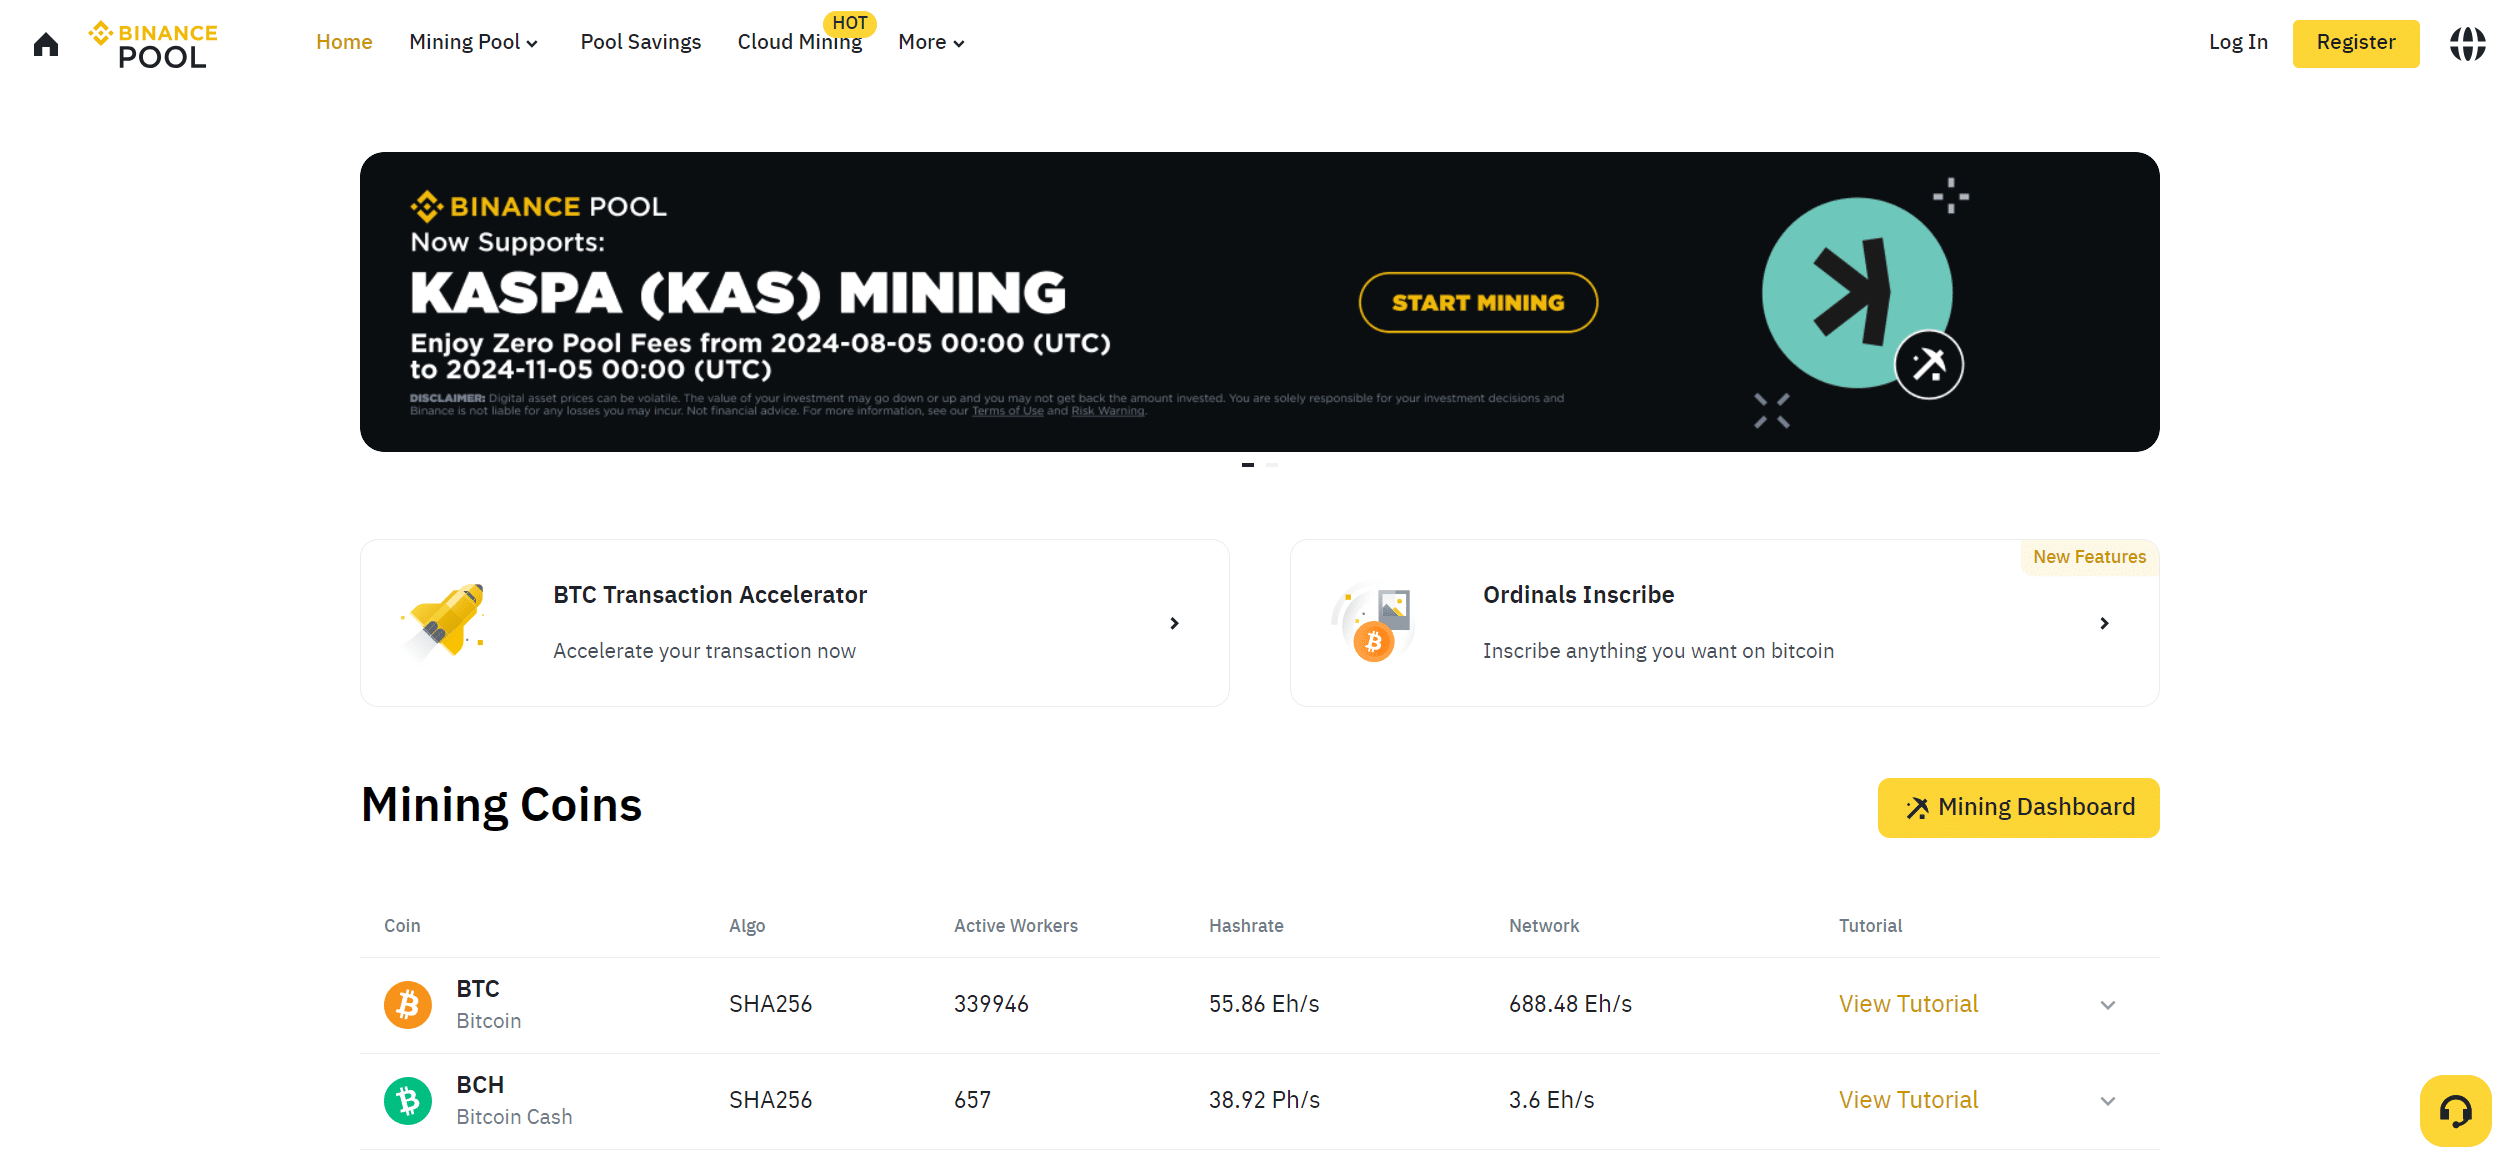Click the BTC Transaction Accelerator arrow
The height and width of the screenshot is (1170, 2512).
pyautogui.click(x=1174, y=623)
